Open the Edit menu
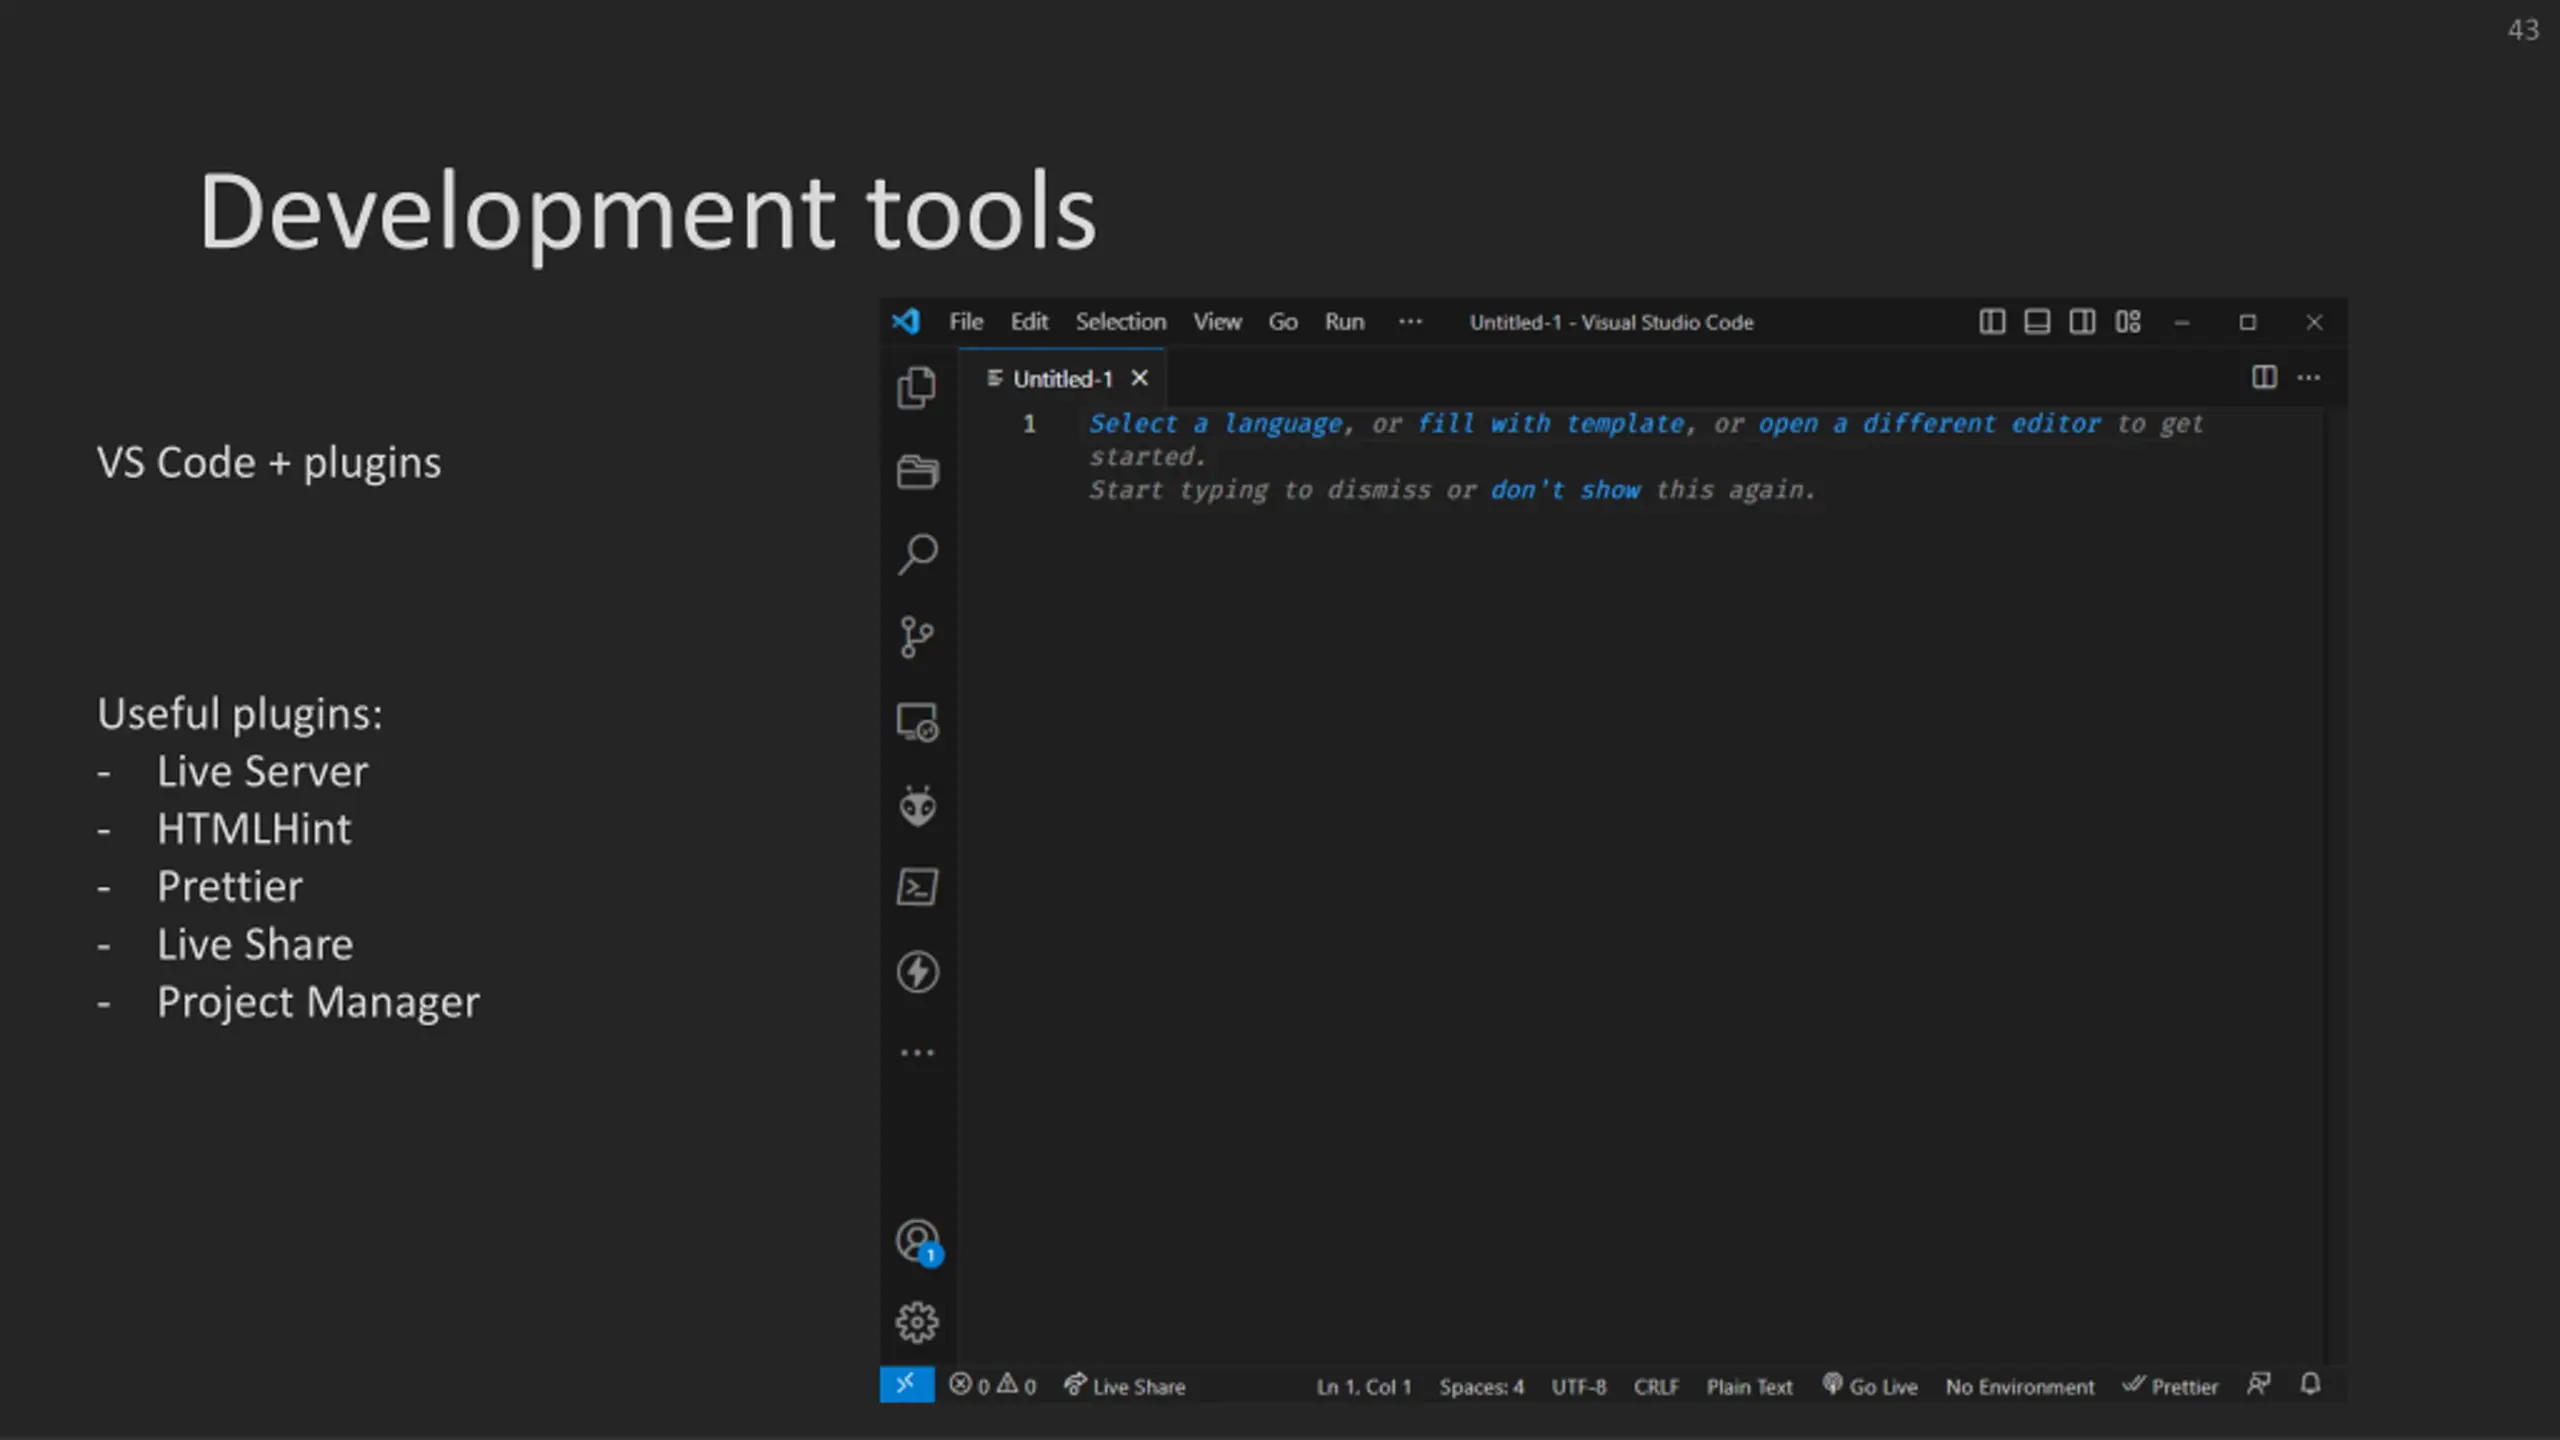The height and width of the screenshot is (1440, 2560). 1029,322
